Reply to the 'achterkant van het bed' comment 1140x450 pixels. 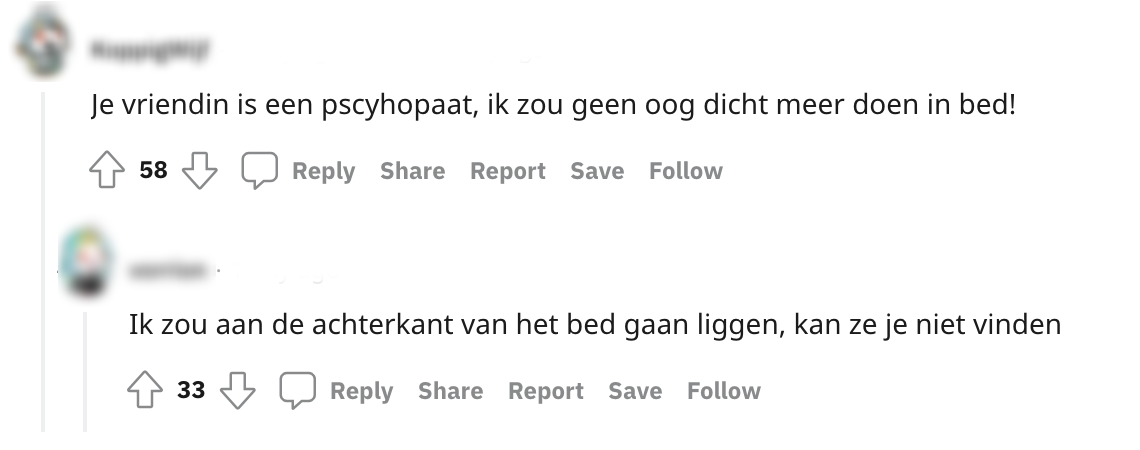tap(361, 391)
